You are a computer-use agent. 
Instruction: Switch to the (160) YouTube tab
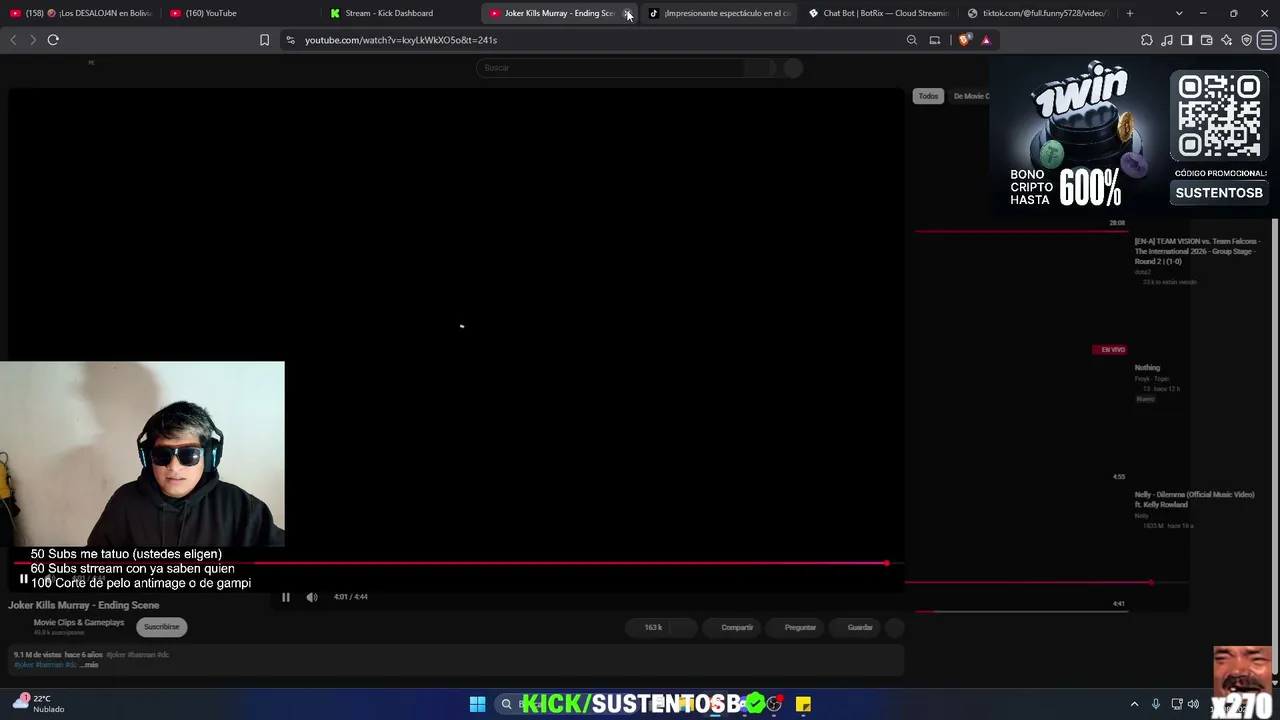click(241, 13)
